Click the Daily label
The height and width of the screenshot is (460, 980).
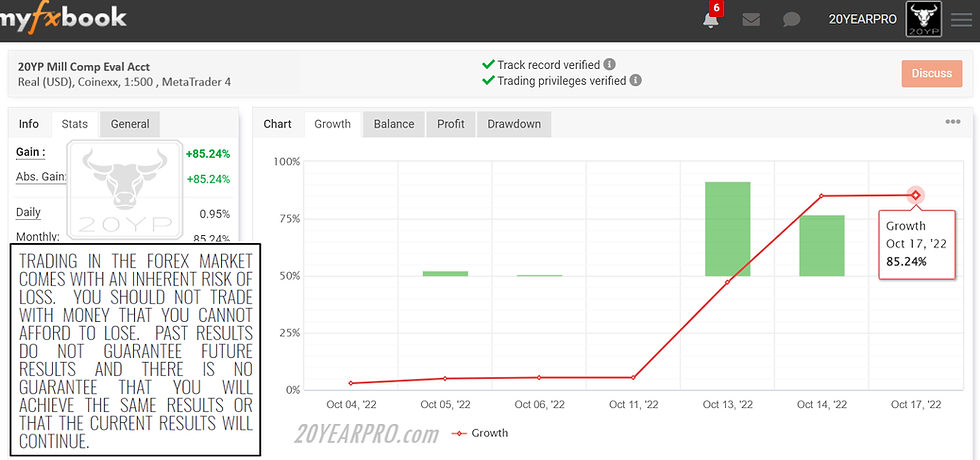click(28, 212)
